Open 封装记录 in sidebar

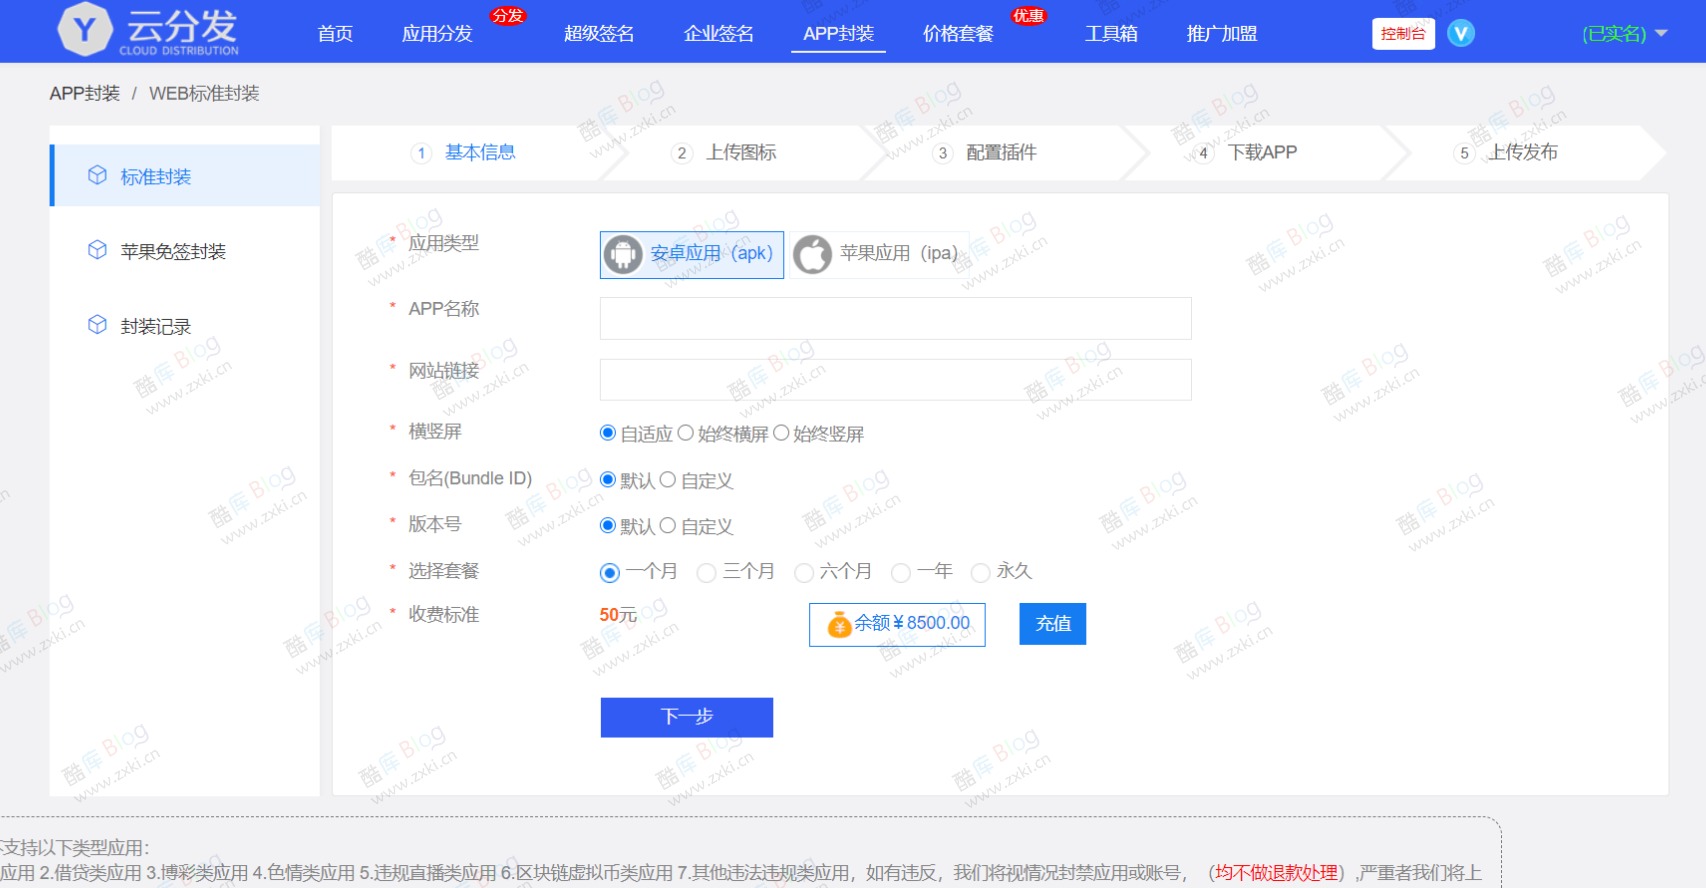pos(185,325)
